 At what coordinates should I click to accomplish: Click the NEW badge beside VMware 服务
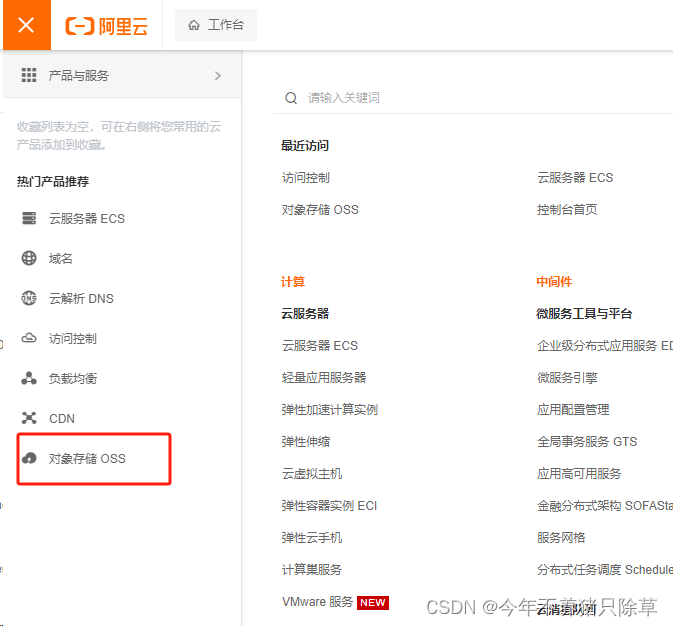(x=373, y=602)
